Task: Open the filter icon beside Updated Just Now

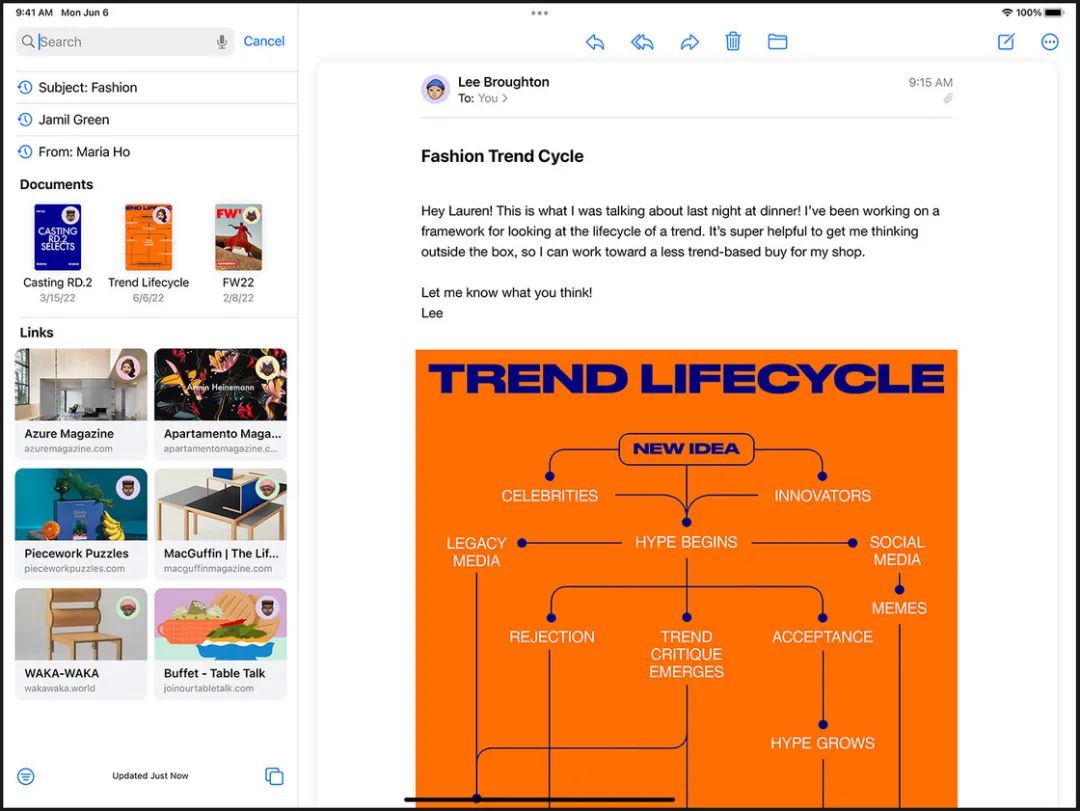Action: pyautogui.click(x=25, y=777)
